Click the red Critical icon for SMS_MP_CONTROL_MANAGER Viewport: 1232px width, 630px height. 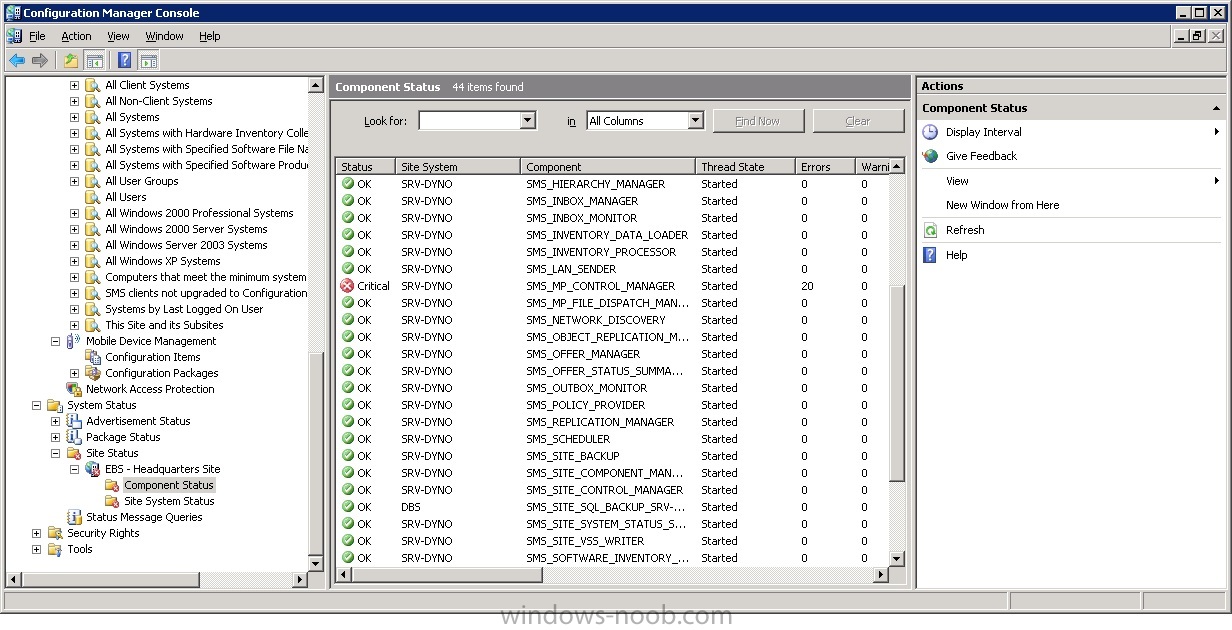pos(348,286)
